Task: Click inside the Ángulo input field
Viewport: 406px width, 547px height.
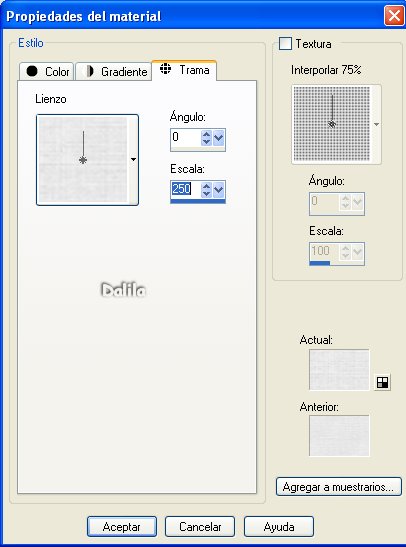Action: [185, 137]
